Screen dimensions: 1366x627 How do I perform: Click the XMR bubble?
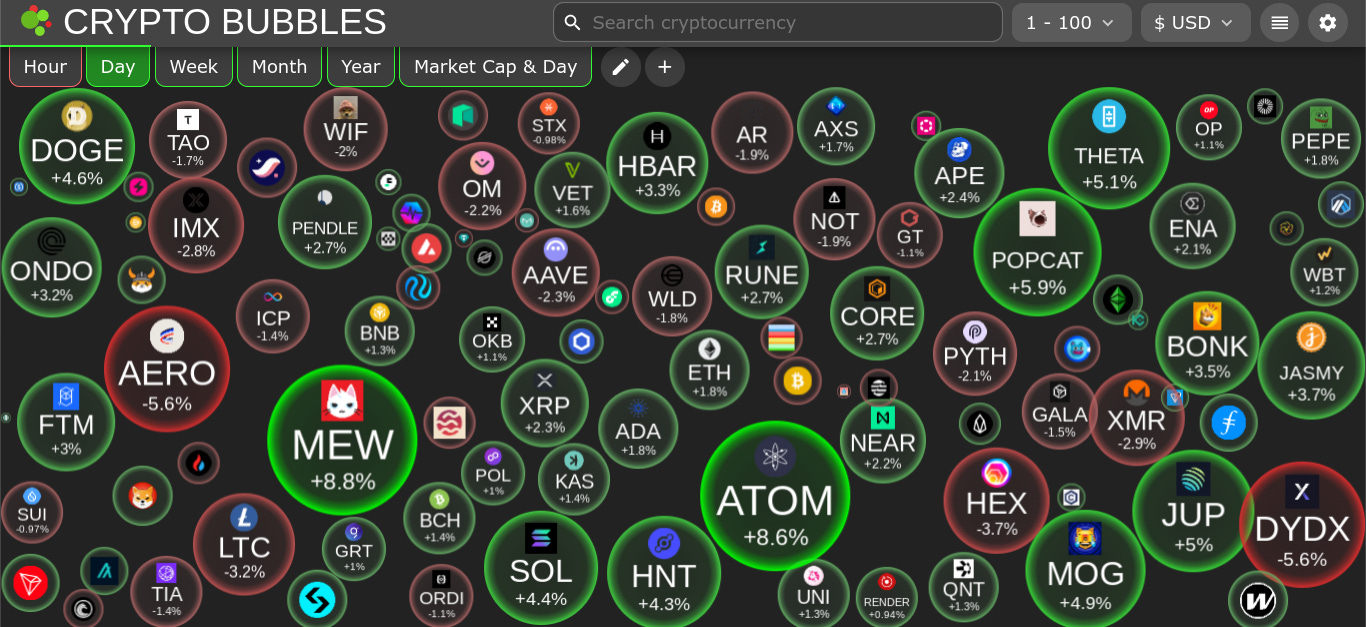point(1137,418)
